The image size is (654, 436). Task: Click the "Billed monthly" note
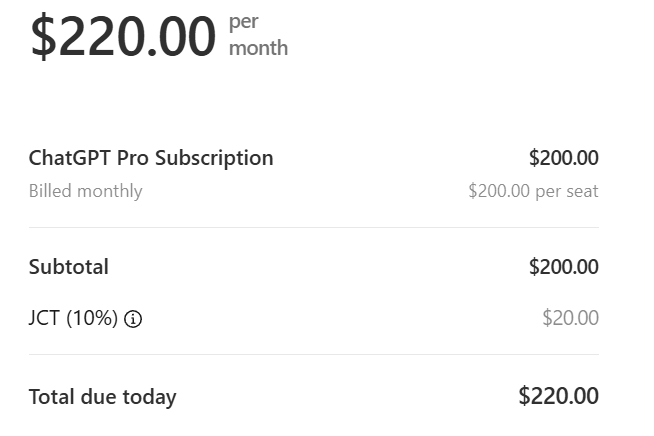click(86, 191)
